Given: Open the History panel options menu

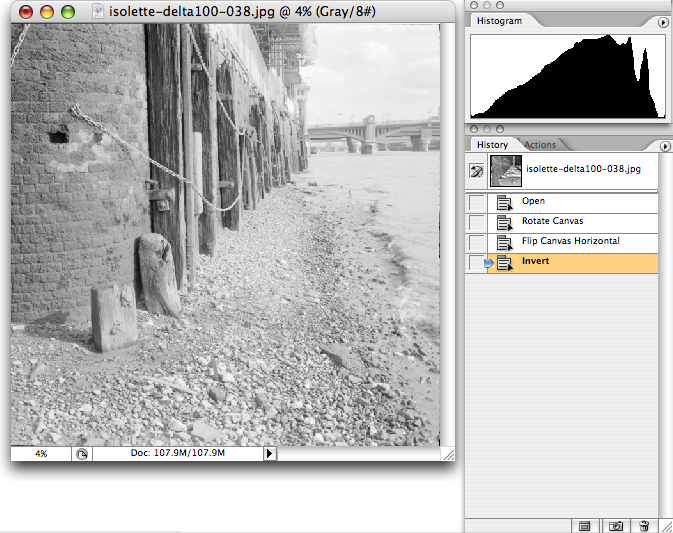Looking at the screenshot, I should click(664, 146).
